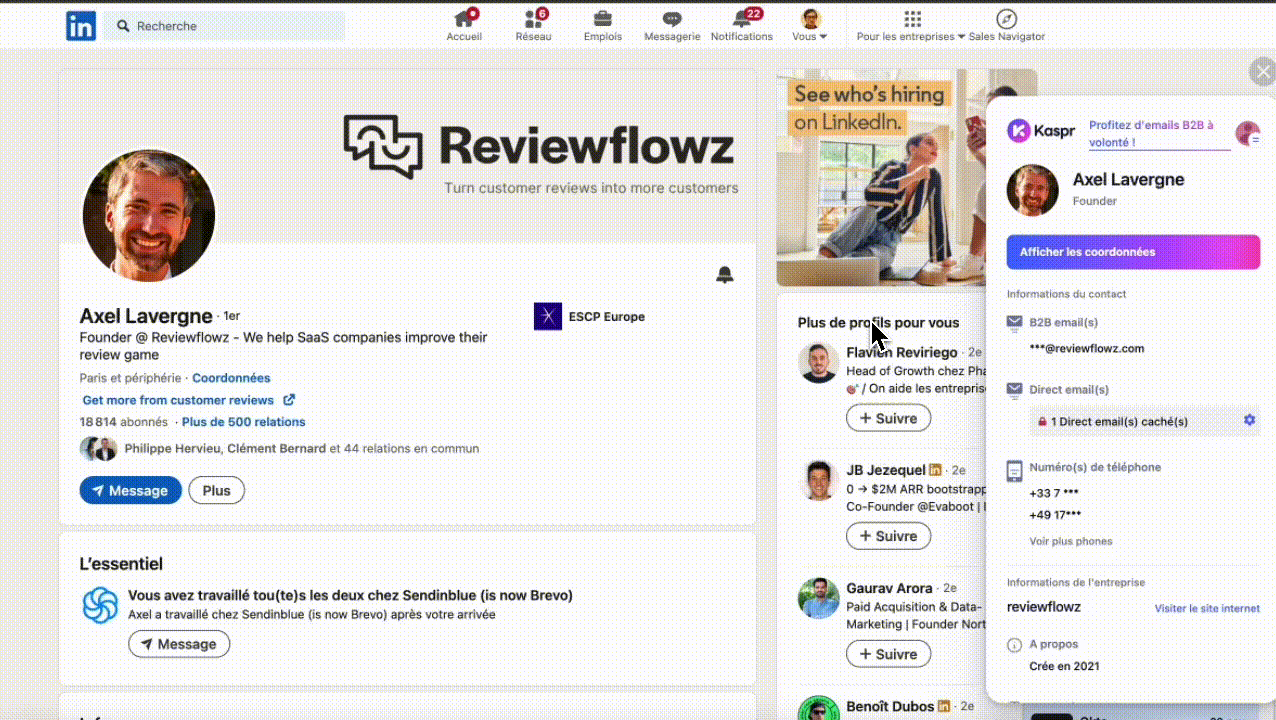The height and width of the screenshot is (720, 1276).
Task: Follow Gaurav Arora with Suivre
Action: [x=888, y=654]
